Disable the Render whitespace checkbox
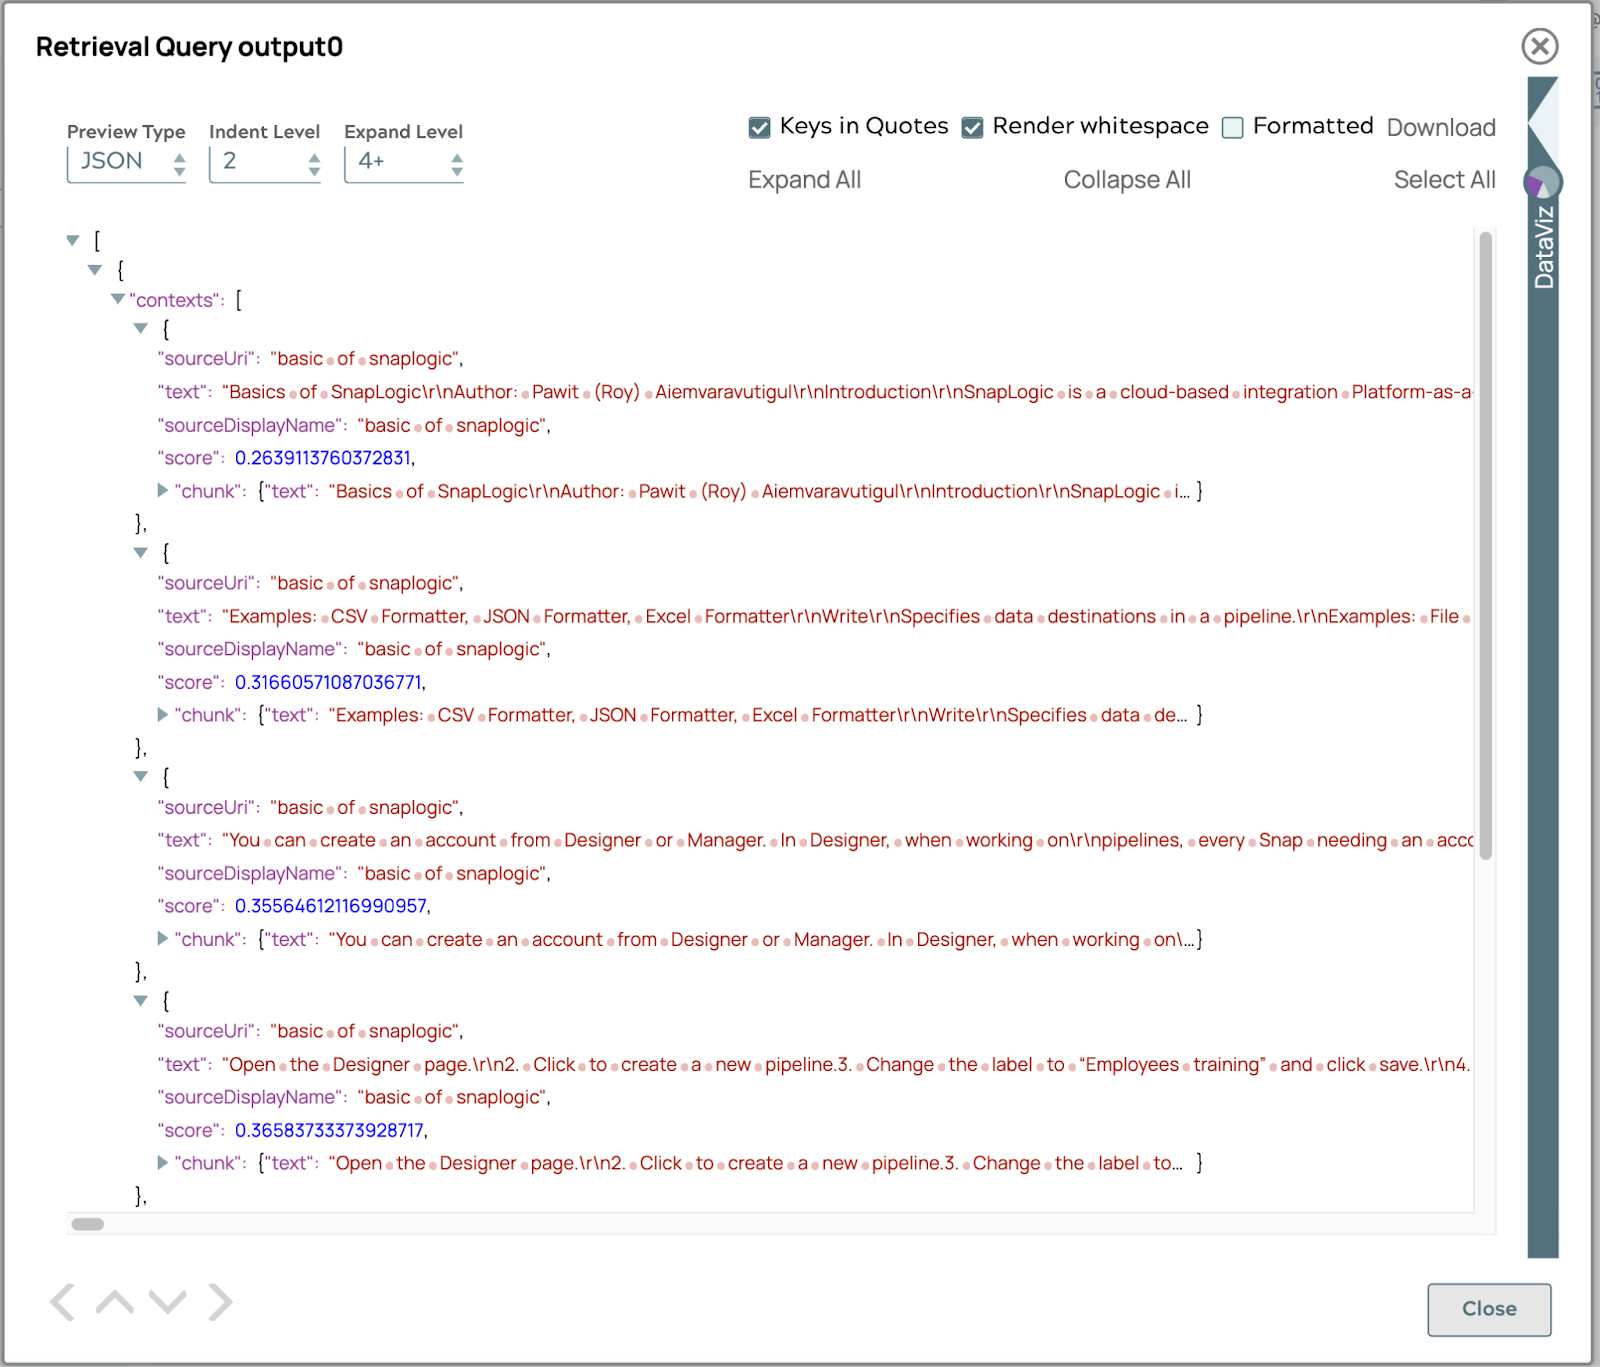The image size is (1600, 1367). point(972,127)
